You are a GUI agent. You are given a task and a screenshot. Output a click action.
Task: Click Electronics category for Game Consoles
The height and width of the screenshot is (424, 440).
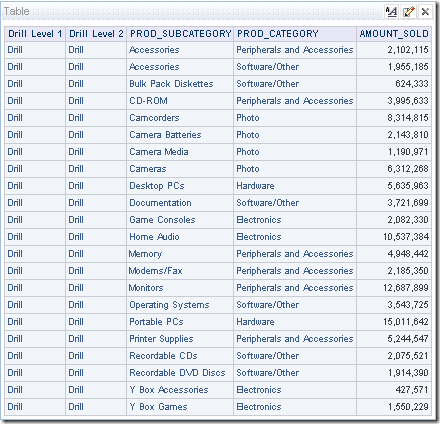(259, 220)
